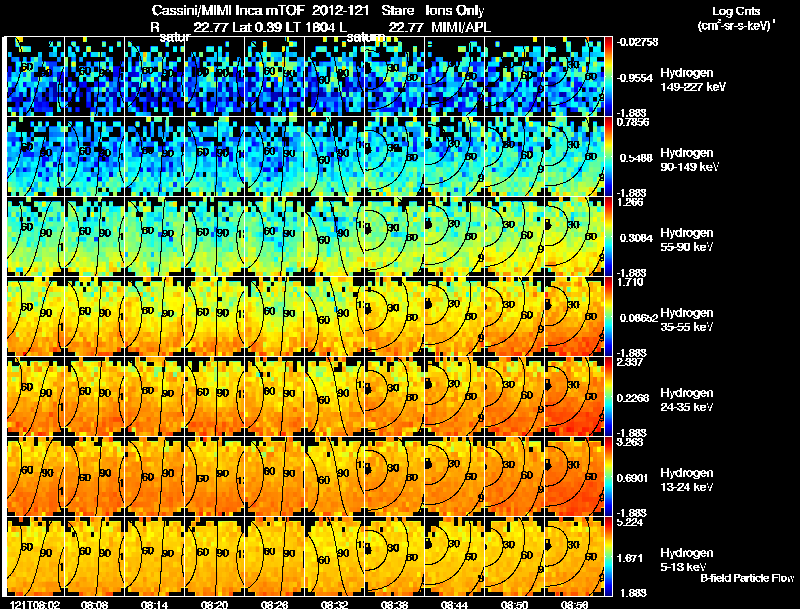The width and height of the screenshot is (800, 609).
Task: Click the 'Hydrogen 5-13 keV' label
Action: (687, 560)
